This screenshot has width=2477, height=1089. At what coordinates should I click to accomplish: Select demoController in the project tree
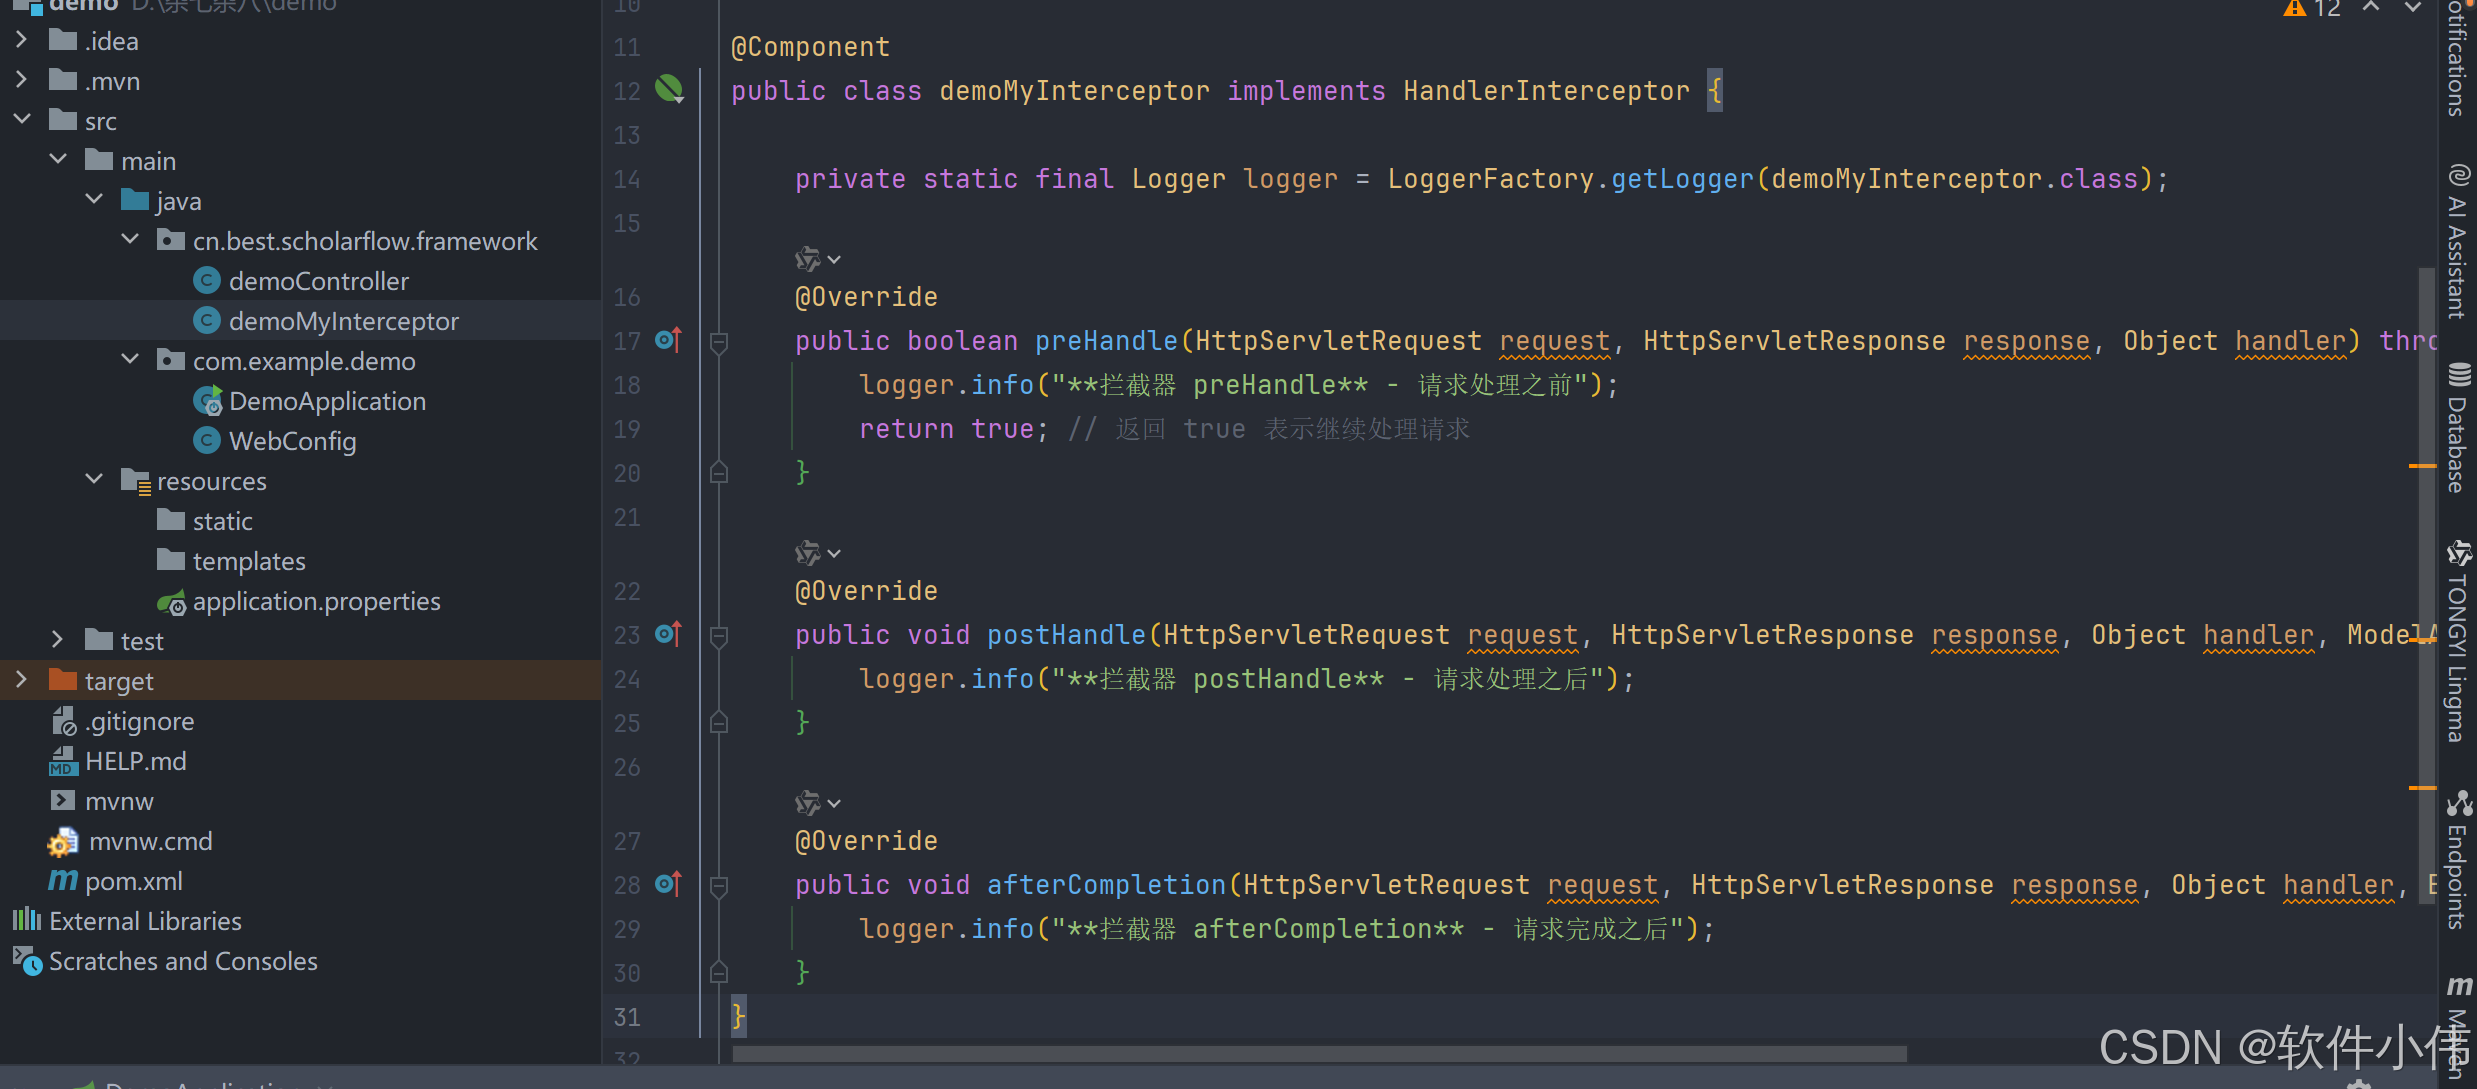318,281
